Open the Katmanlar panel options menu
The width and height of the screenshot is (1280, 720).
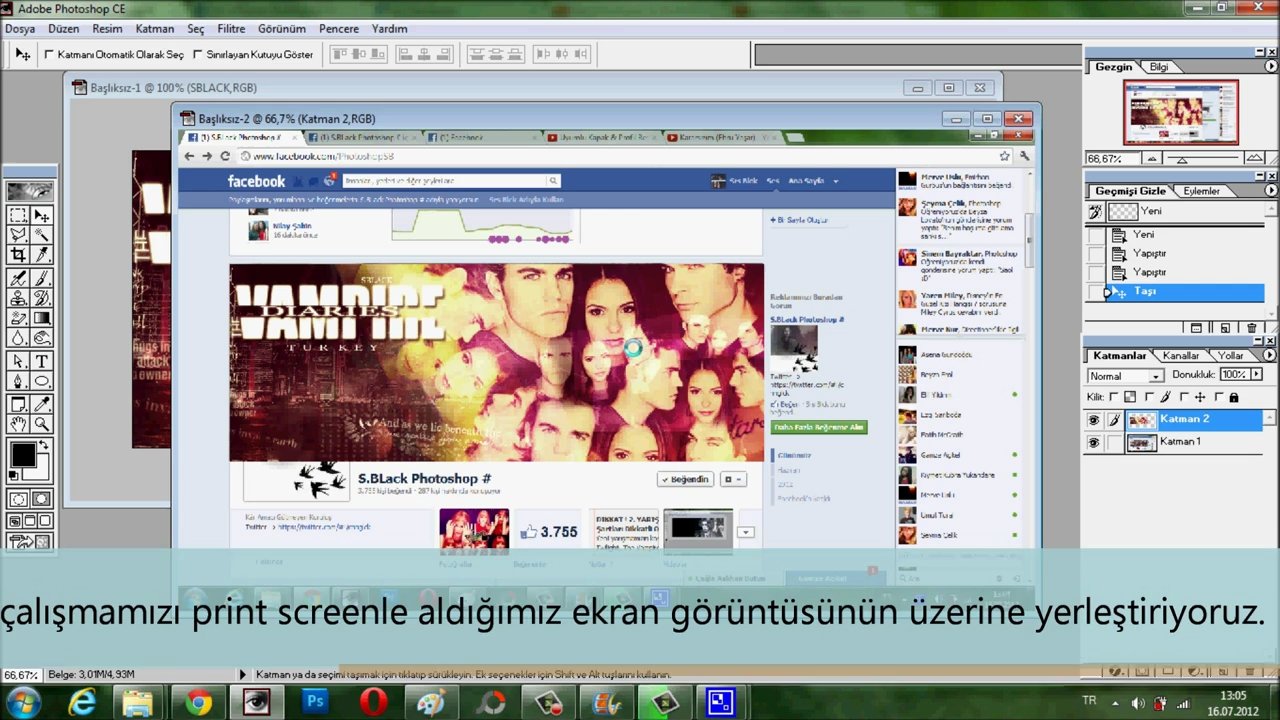click(1271, 355)
